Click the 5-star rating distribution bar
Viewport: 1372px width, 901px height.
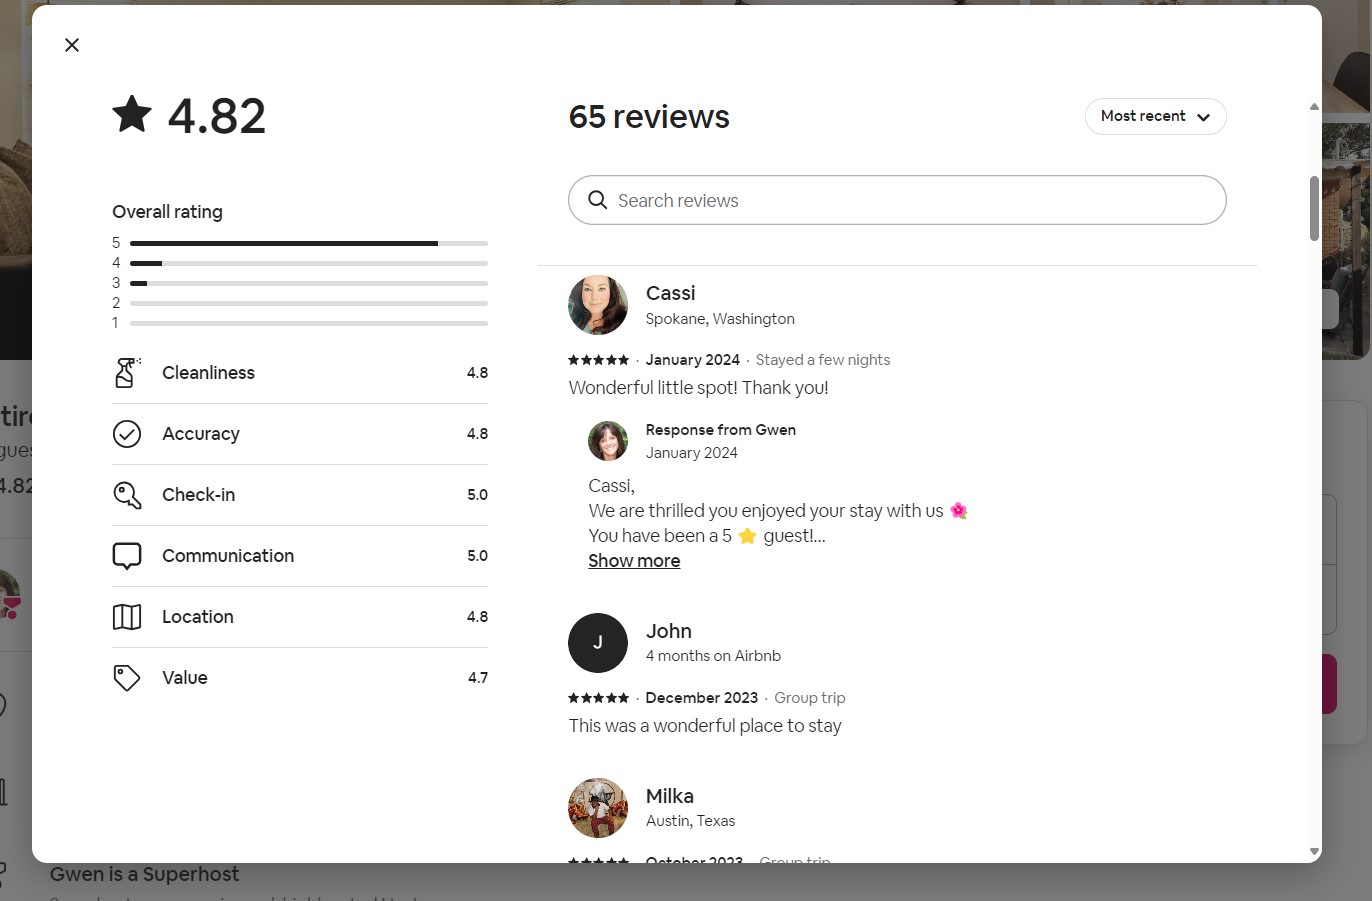coord(309,243)
